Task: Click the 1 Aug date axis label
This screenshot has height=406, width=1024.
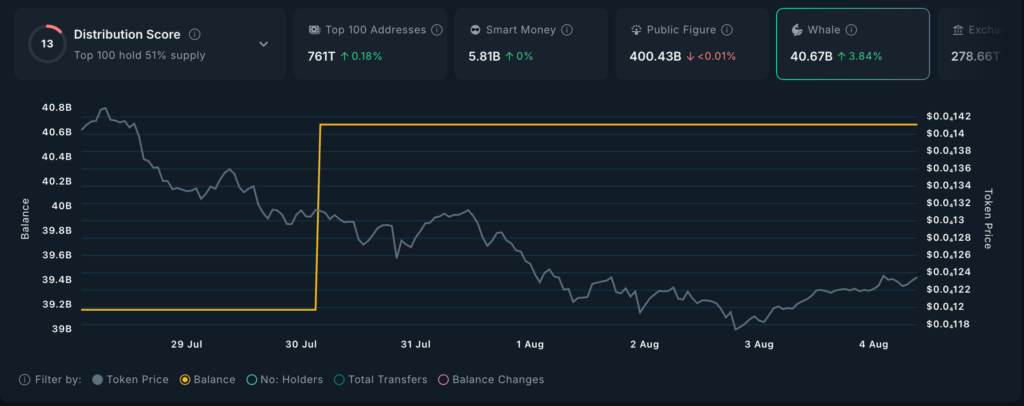Action: pos(530,344)
